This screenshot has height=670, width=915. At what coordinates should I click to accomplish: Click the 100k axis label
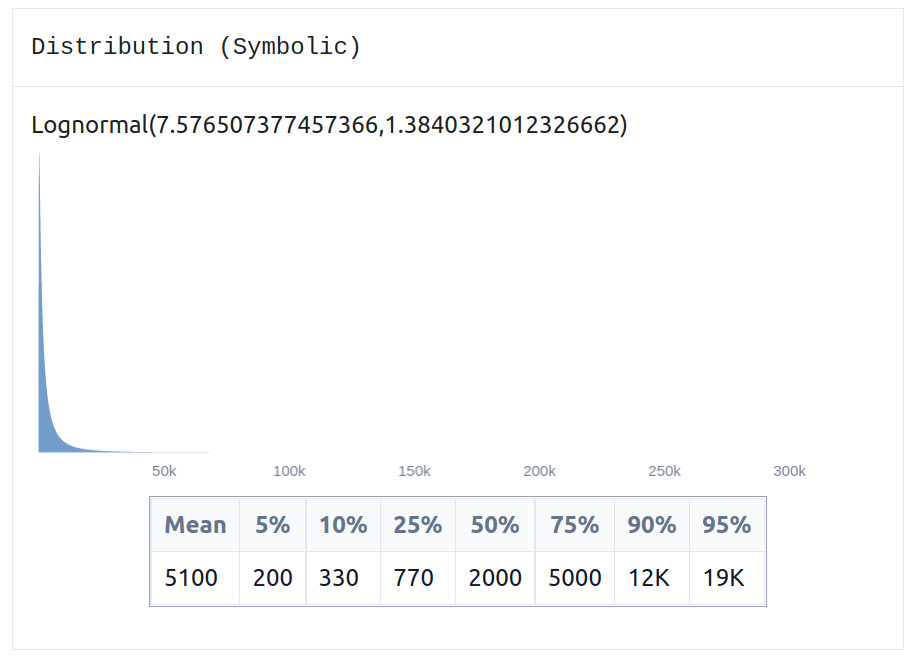pyautogui.click(x=289, y=471)
